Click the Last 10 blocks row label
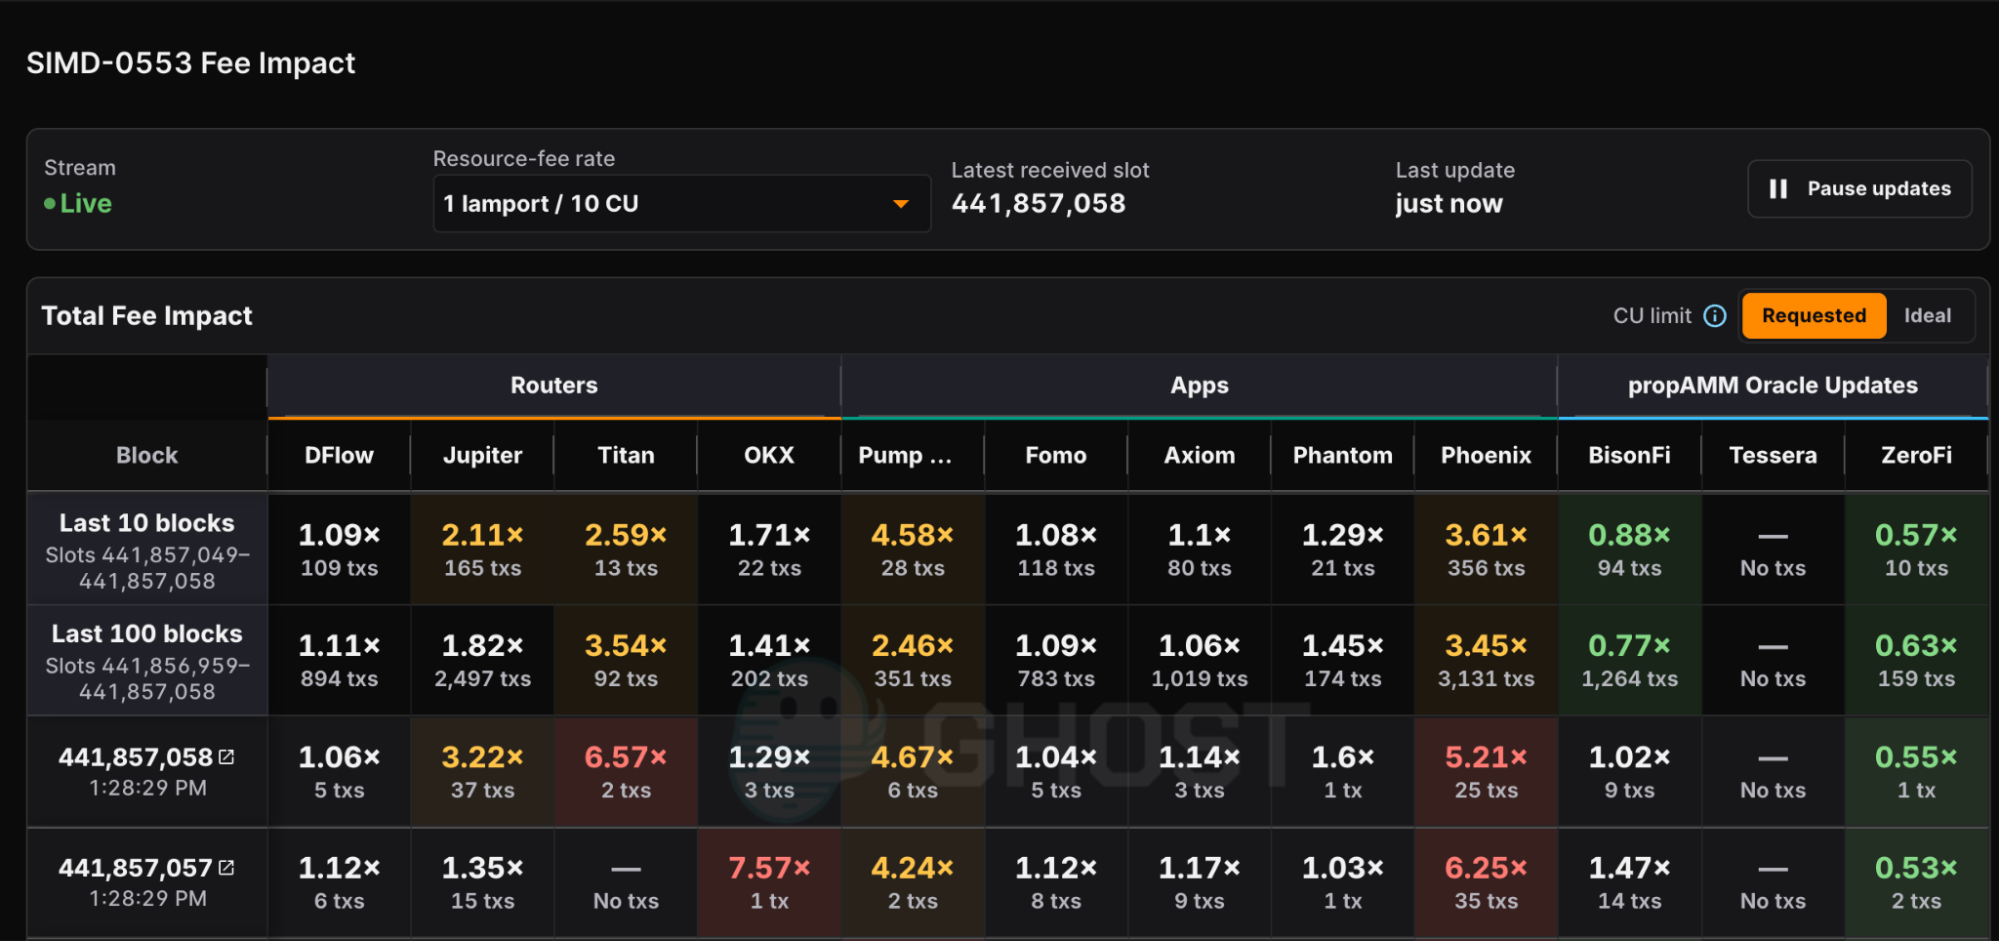Image resolution: width=1999 pixels, height=941 pixels. click(147, 550)
